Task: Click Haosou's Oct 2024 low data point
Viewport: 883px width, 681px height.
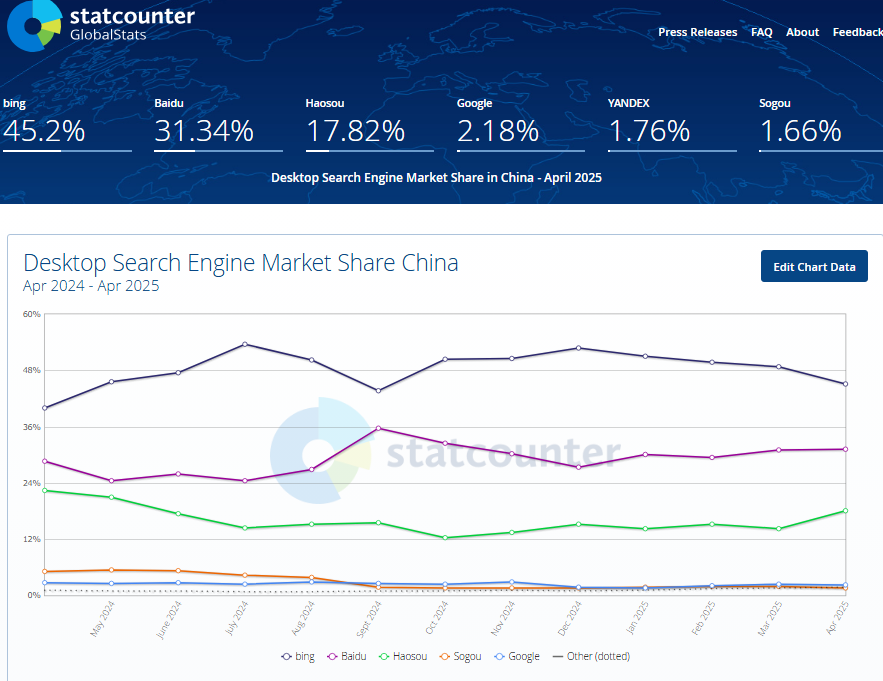Action: click(445, 538)
